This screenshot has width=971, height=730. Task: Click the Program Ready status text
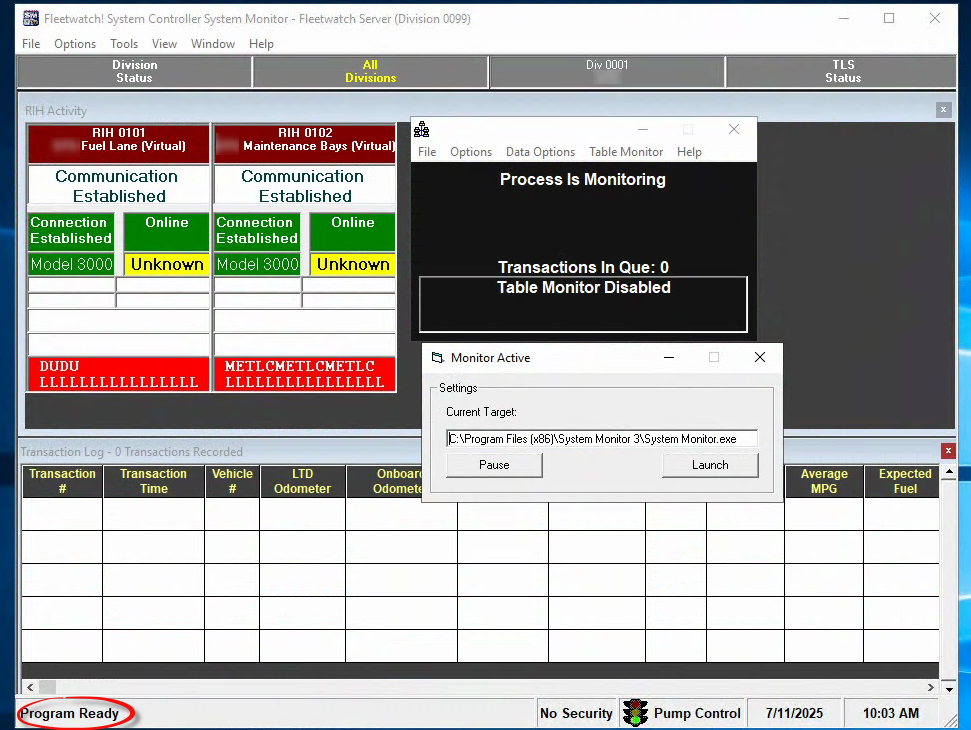click(x=69, y=713)
